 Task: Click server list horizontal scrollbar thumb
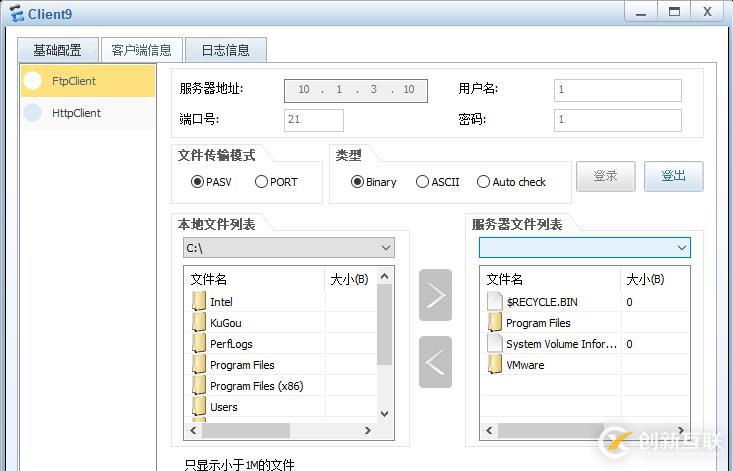[x=551, y=430]
